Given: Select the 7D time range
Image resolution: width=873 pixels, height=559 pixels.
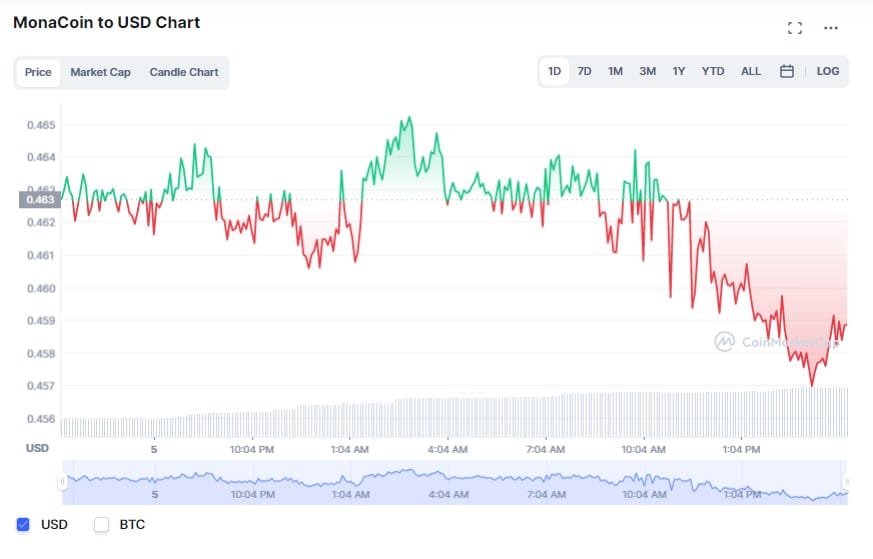Looking at the screenshot, I should tap(584, 71).
